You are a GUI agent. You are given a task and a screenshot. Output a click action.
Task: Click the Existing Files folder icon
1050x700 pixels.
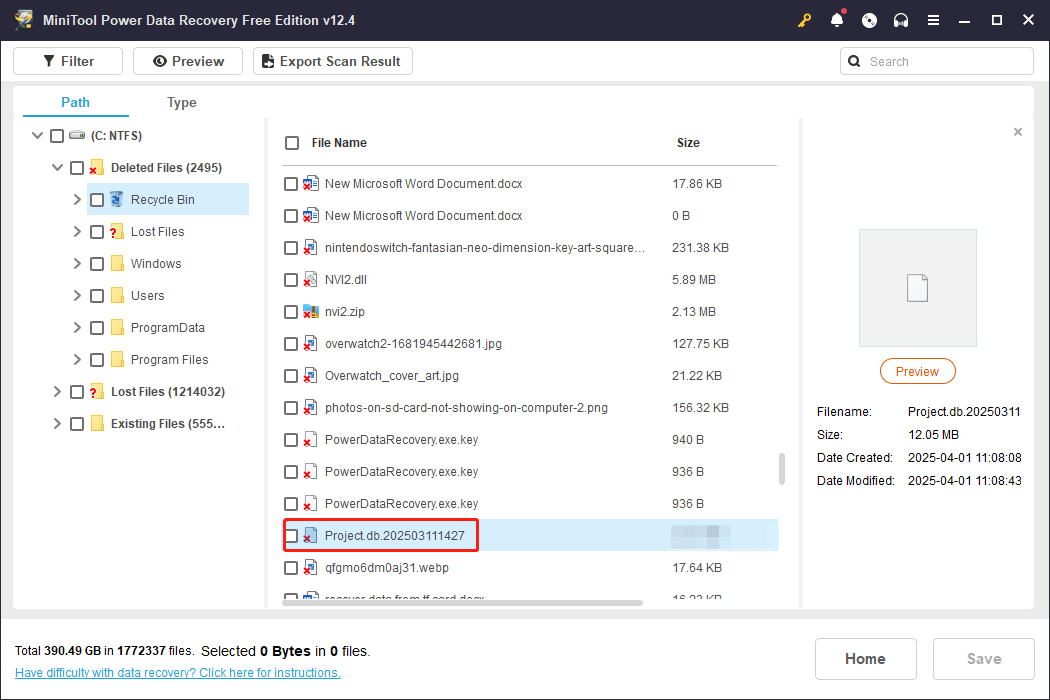tap(97, 423)
